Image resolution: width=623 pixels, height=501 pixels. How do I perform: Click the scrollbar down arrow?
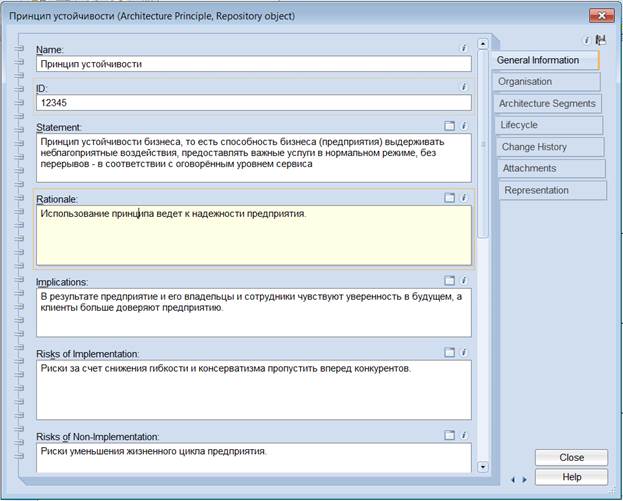click(483, 467)
